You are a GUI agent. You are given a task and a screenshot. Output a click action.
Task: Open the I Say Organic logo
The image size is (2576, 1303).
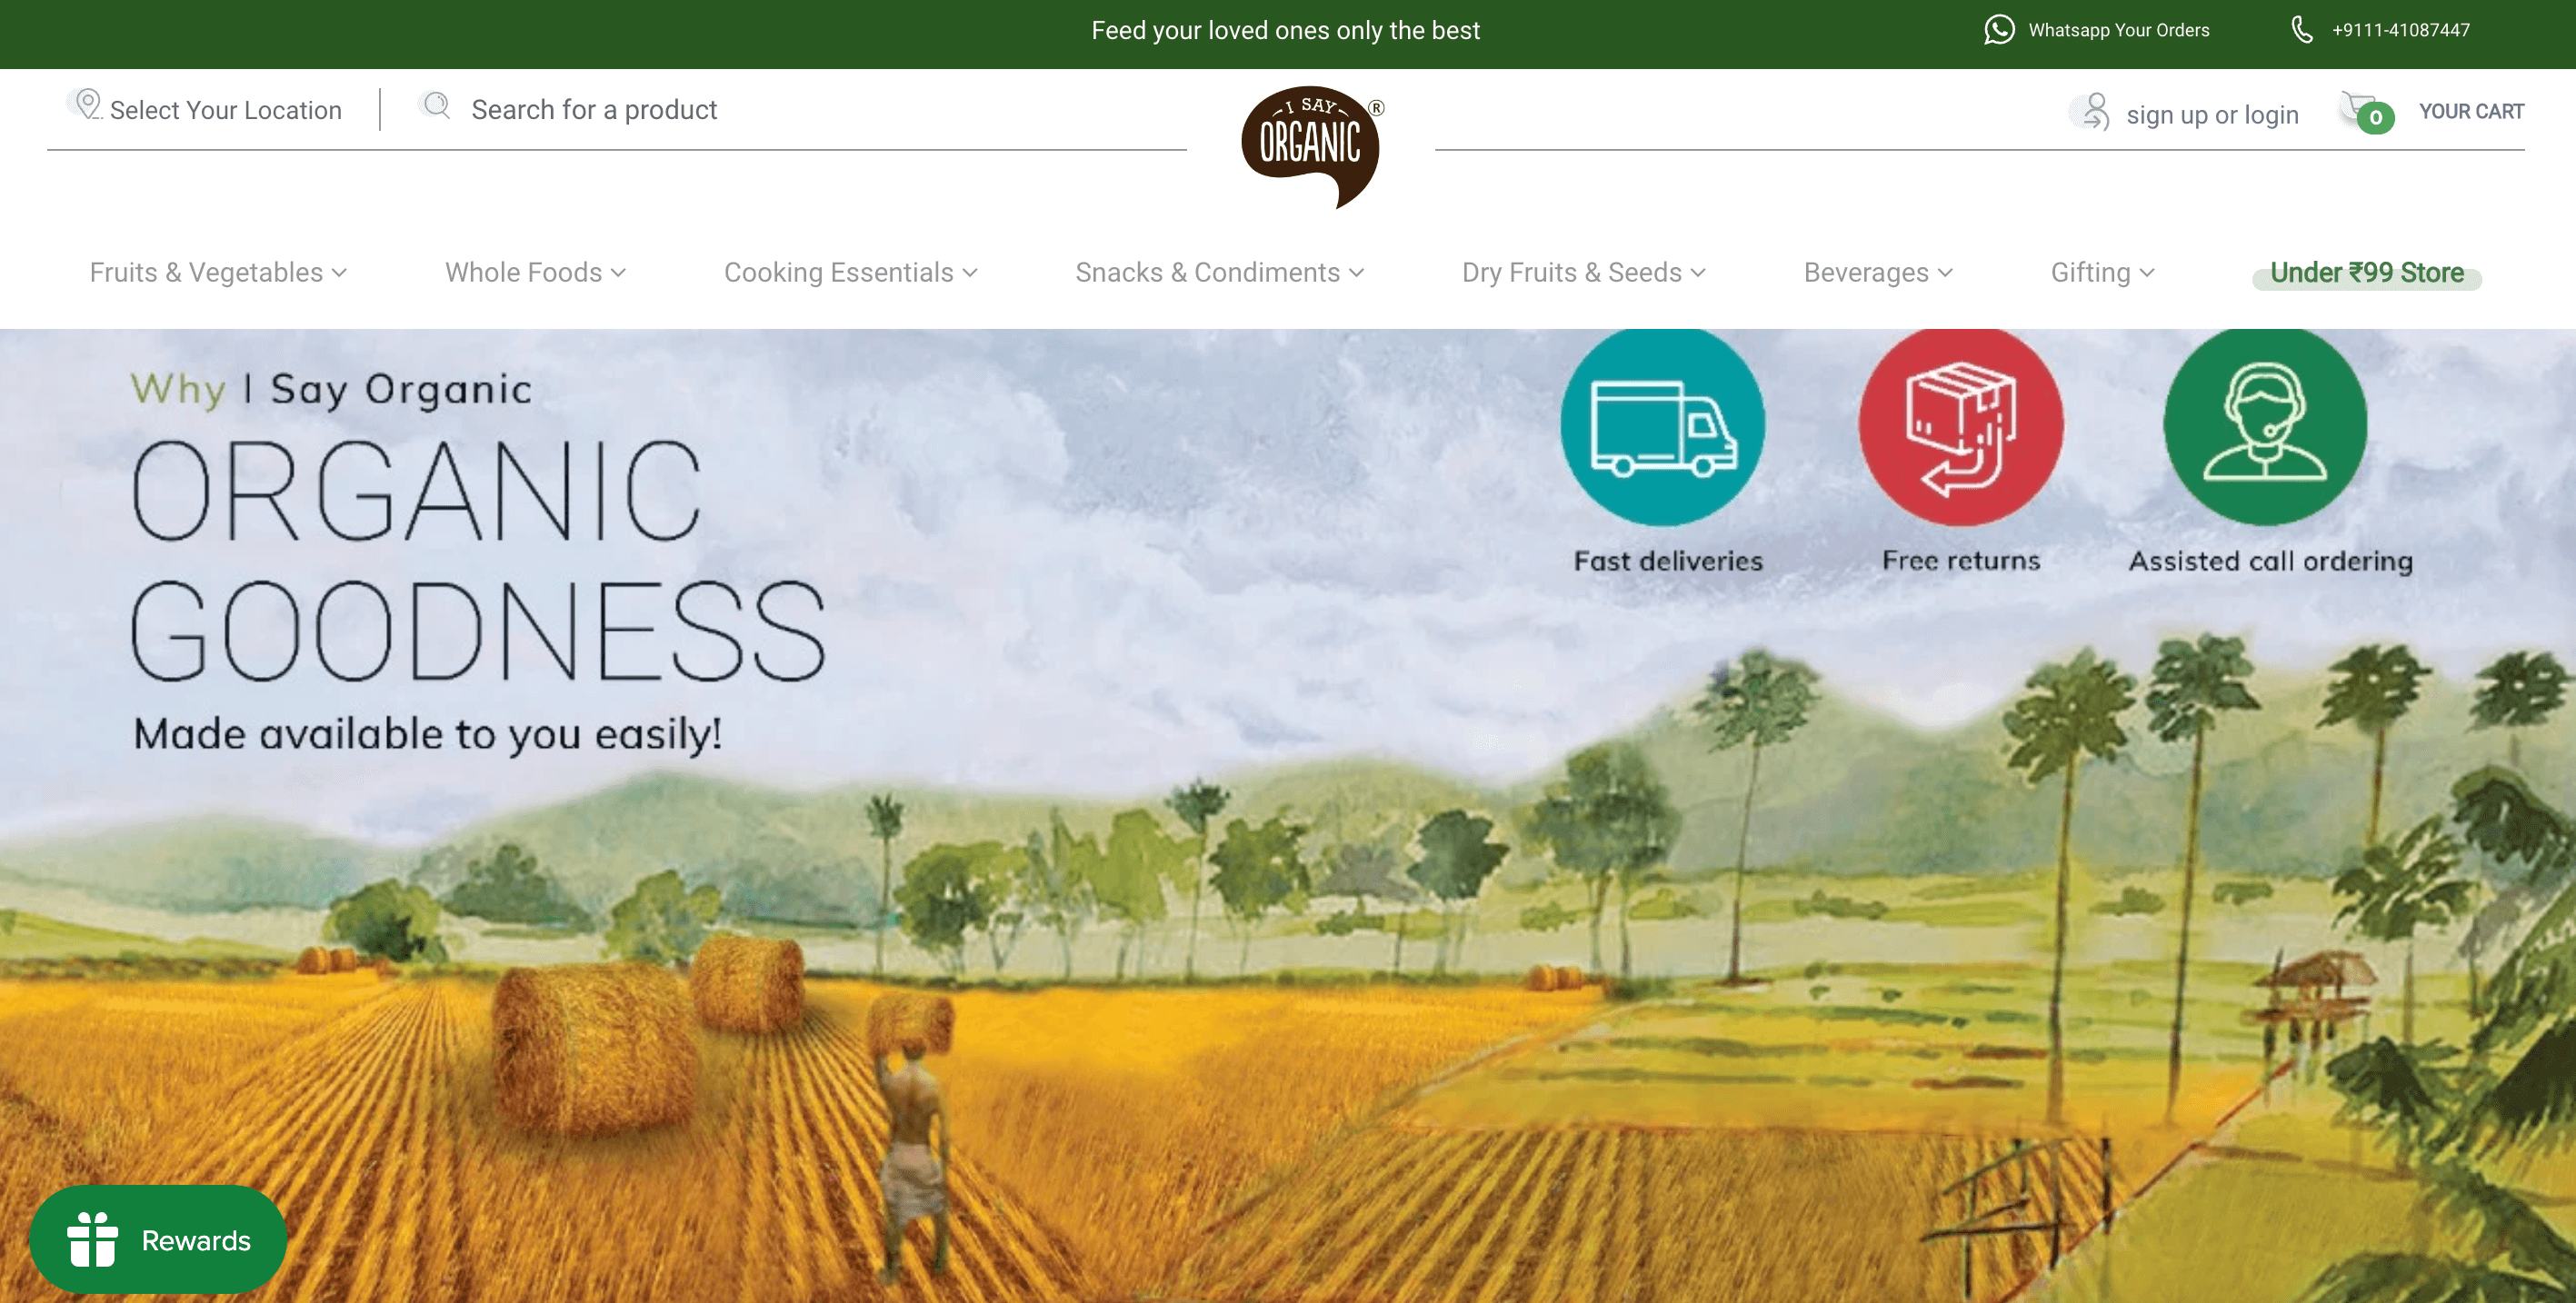coord(1311,147)
